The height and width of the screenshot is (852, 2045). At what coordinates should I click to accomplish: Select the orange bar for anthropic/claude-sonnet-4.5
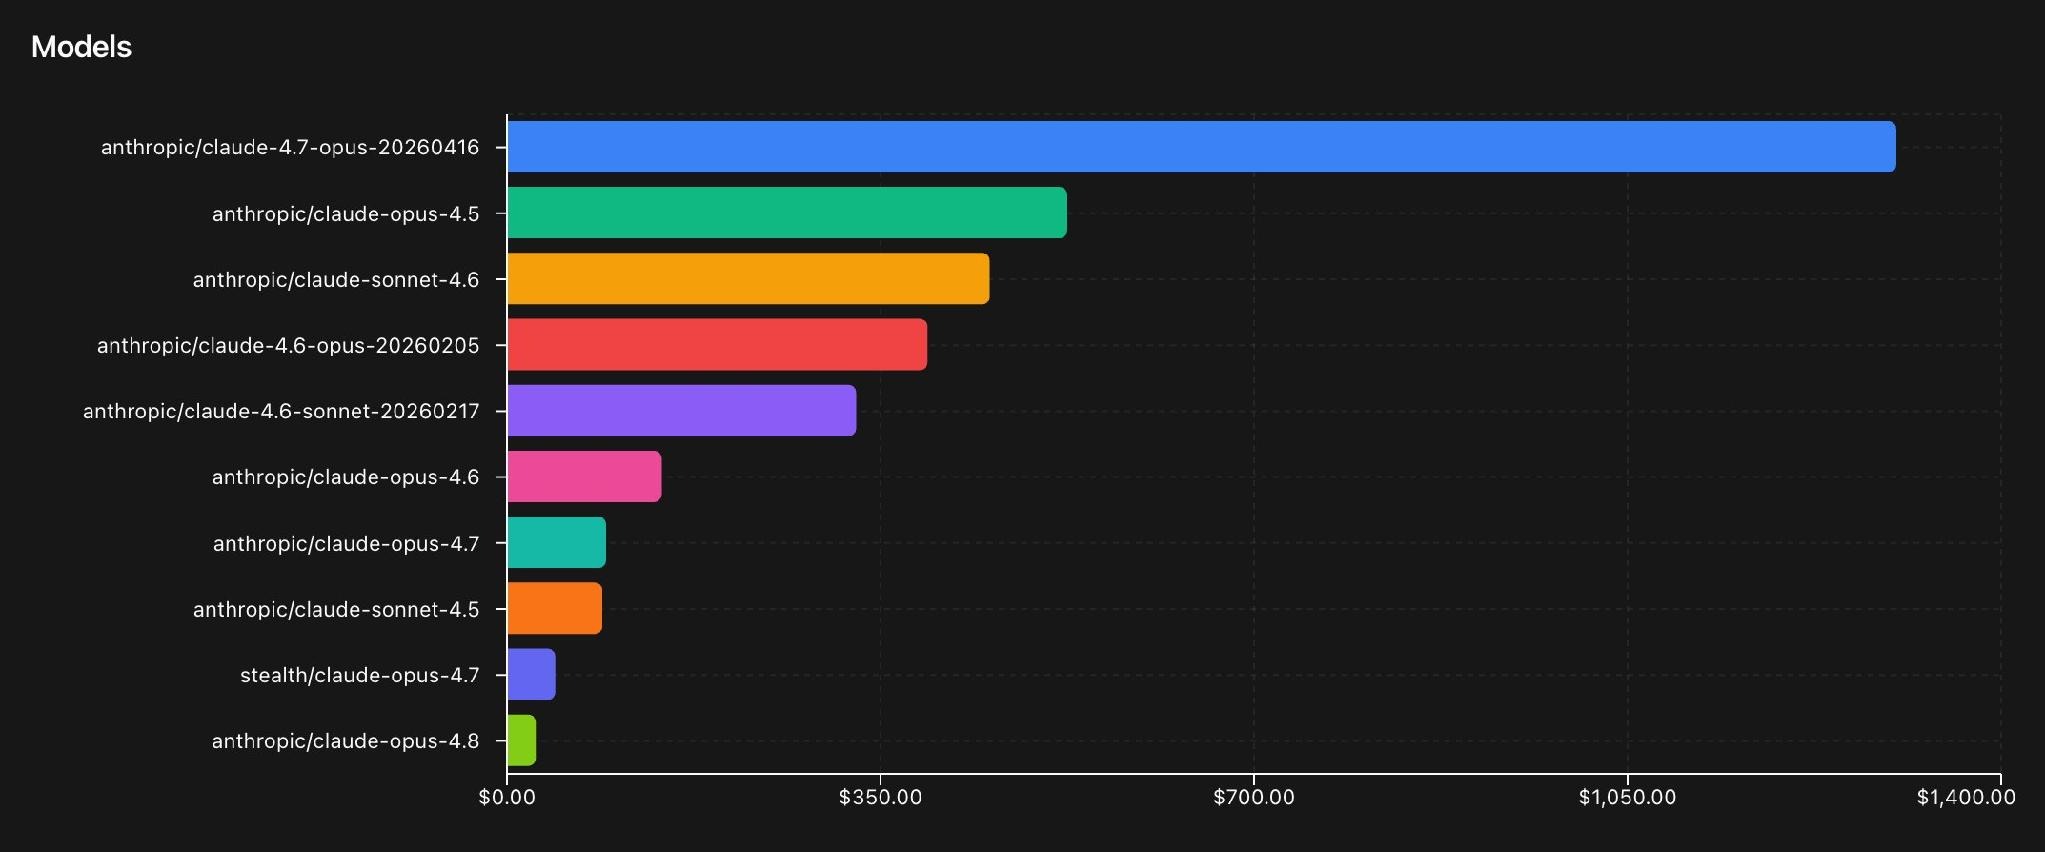click(x=554, y=609)
